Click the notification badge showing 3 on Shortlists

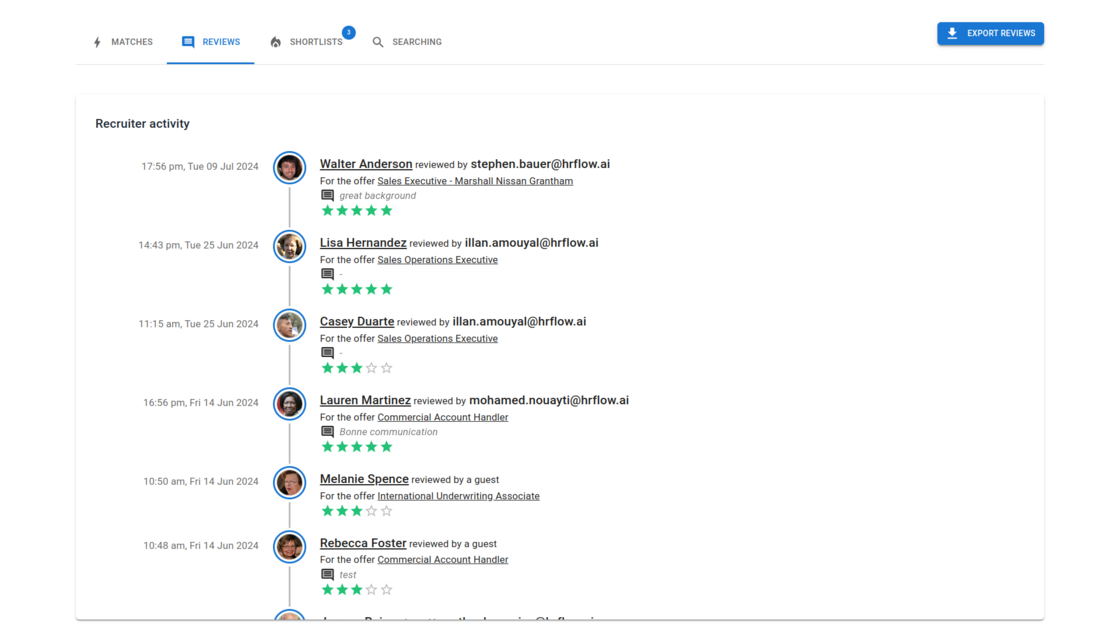[x=348, y=31]
